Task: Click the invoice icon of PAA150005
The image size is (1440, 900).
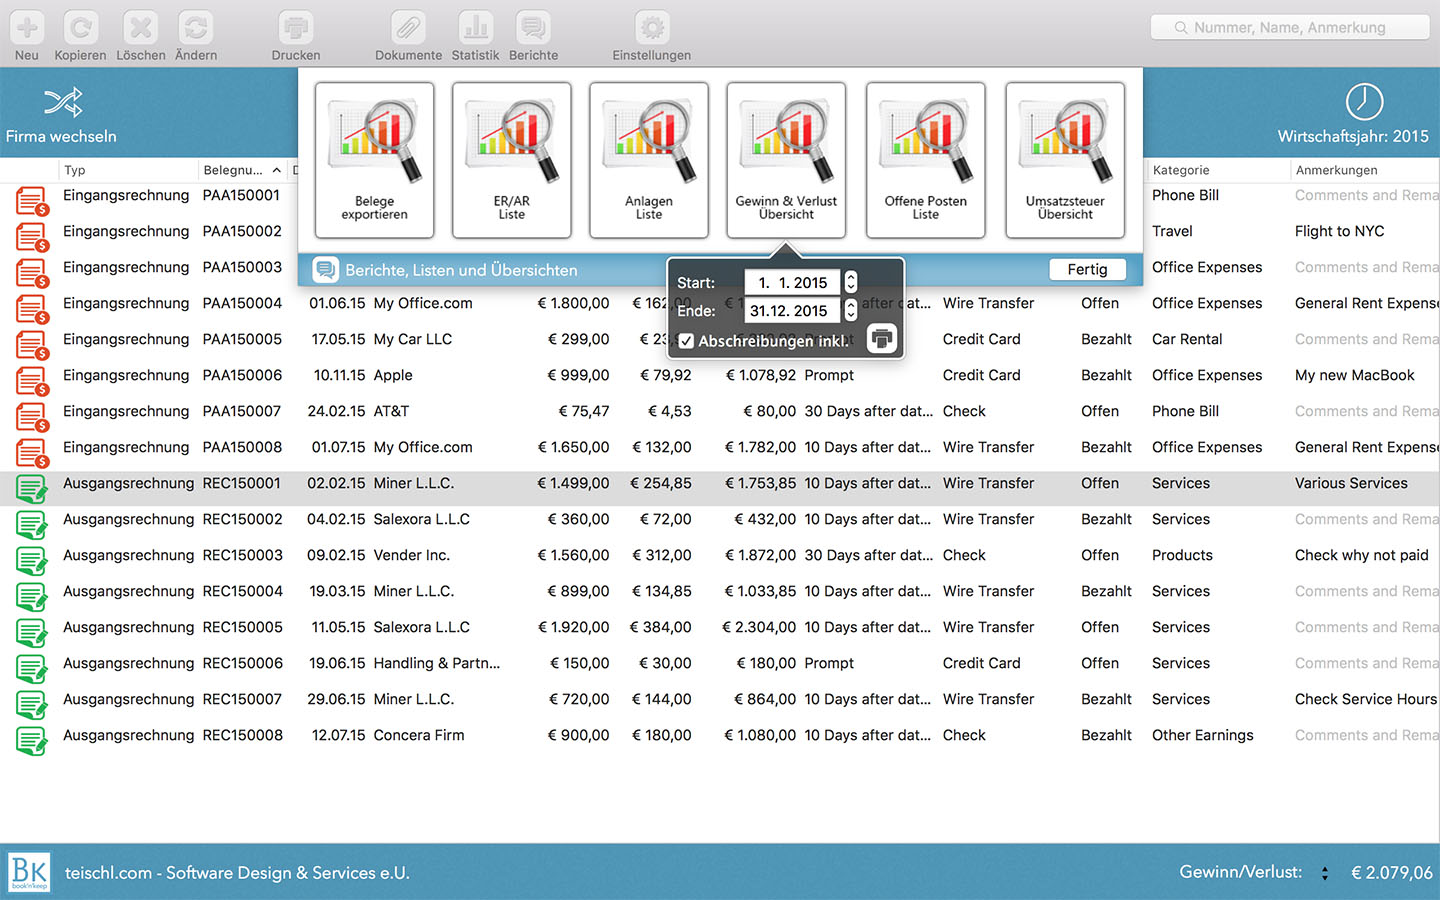Action: pyautogui.click(x=32, y=345)
